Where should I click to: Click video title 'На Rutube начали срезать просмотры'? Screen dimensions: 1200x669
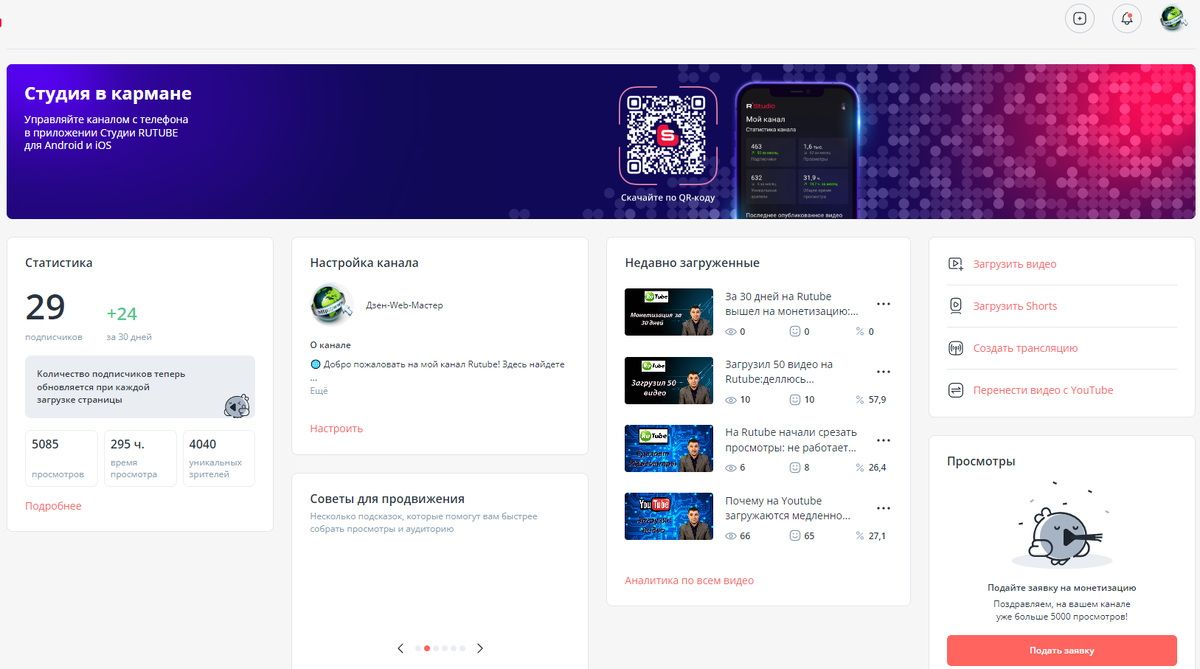pos(791,440)
